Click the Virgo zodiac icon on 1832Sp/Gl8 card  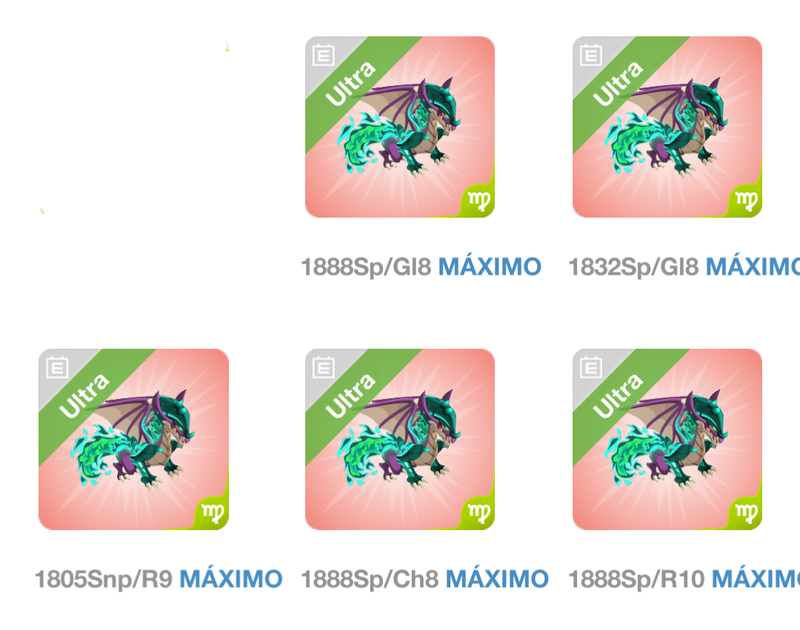[x=746, y=200]
